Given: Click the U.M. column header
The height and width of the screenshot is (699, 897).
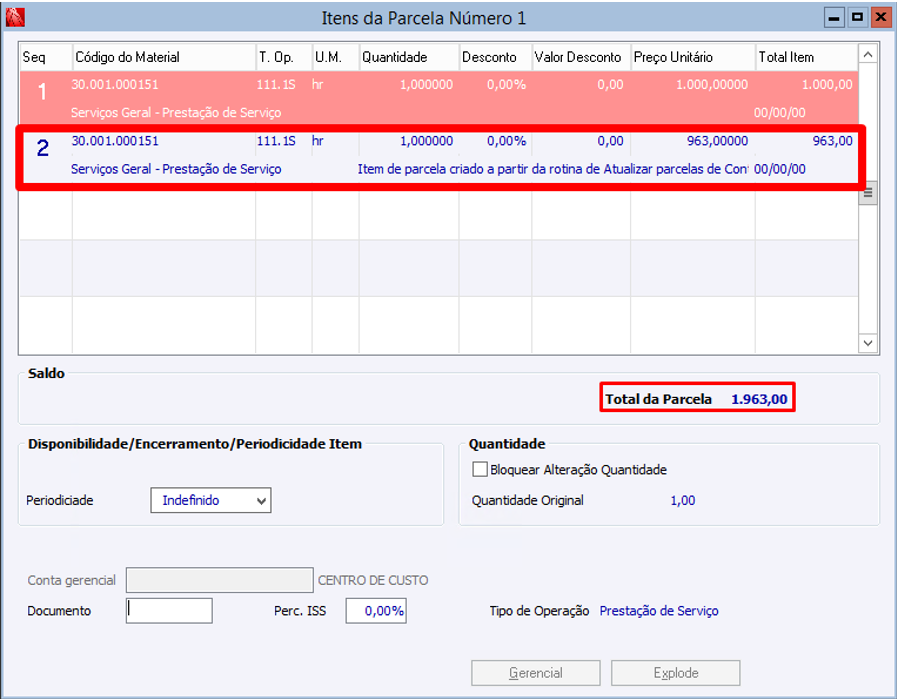Looking at the screenshot, I should click(x=336, y=57).
